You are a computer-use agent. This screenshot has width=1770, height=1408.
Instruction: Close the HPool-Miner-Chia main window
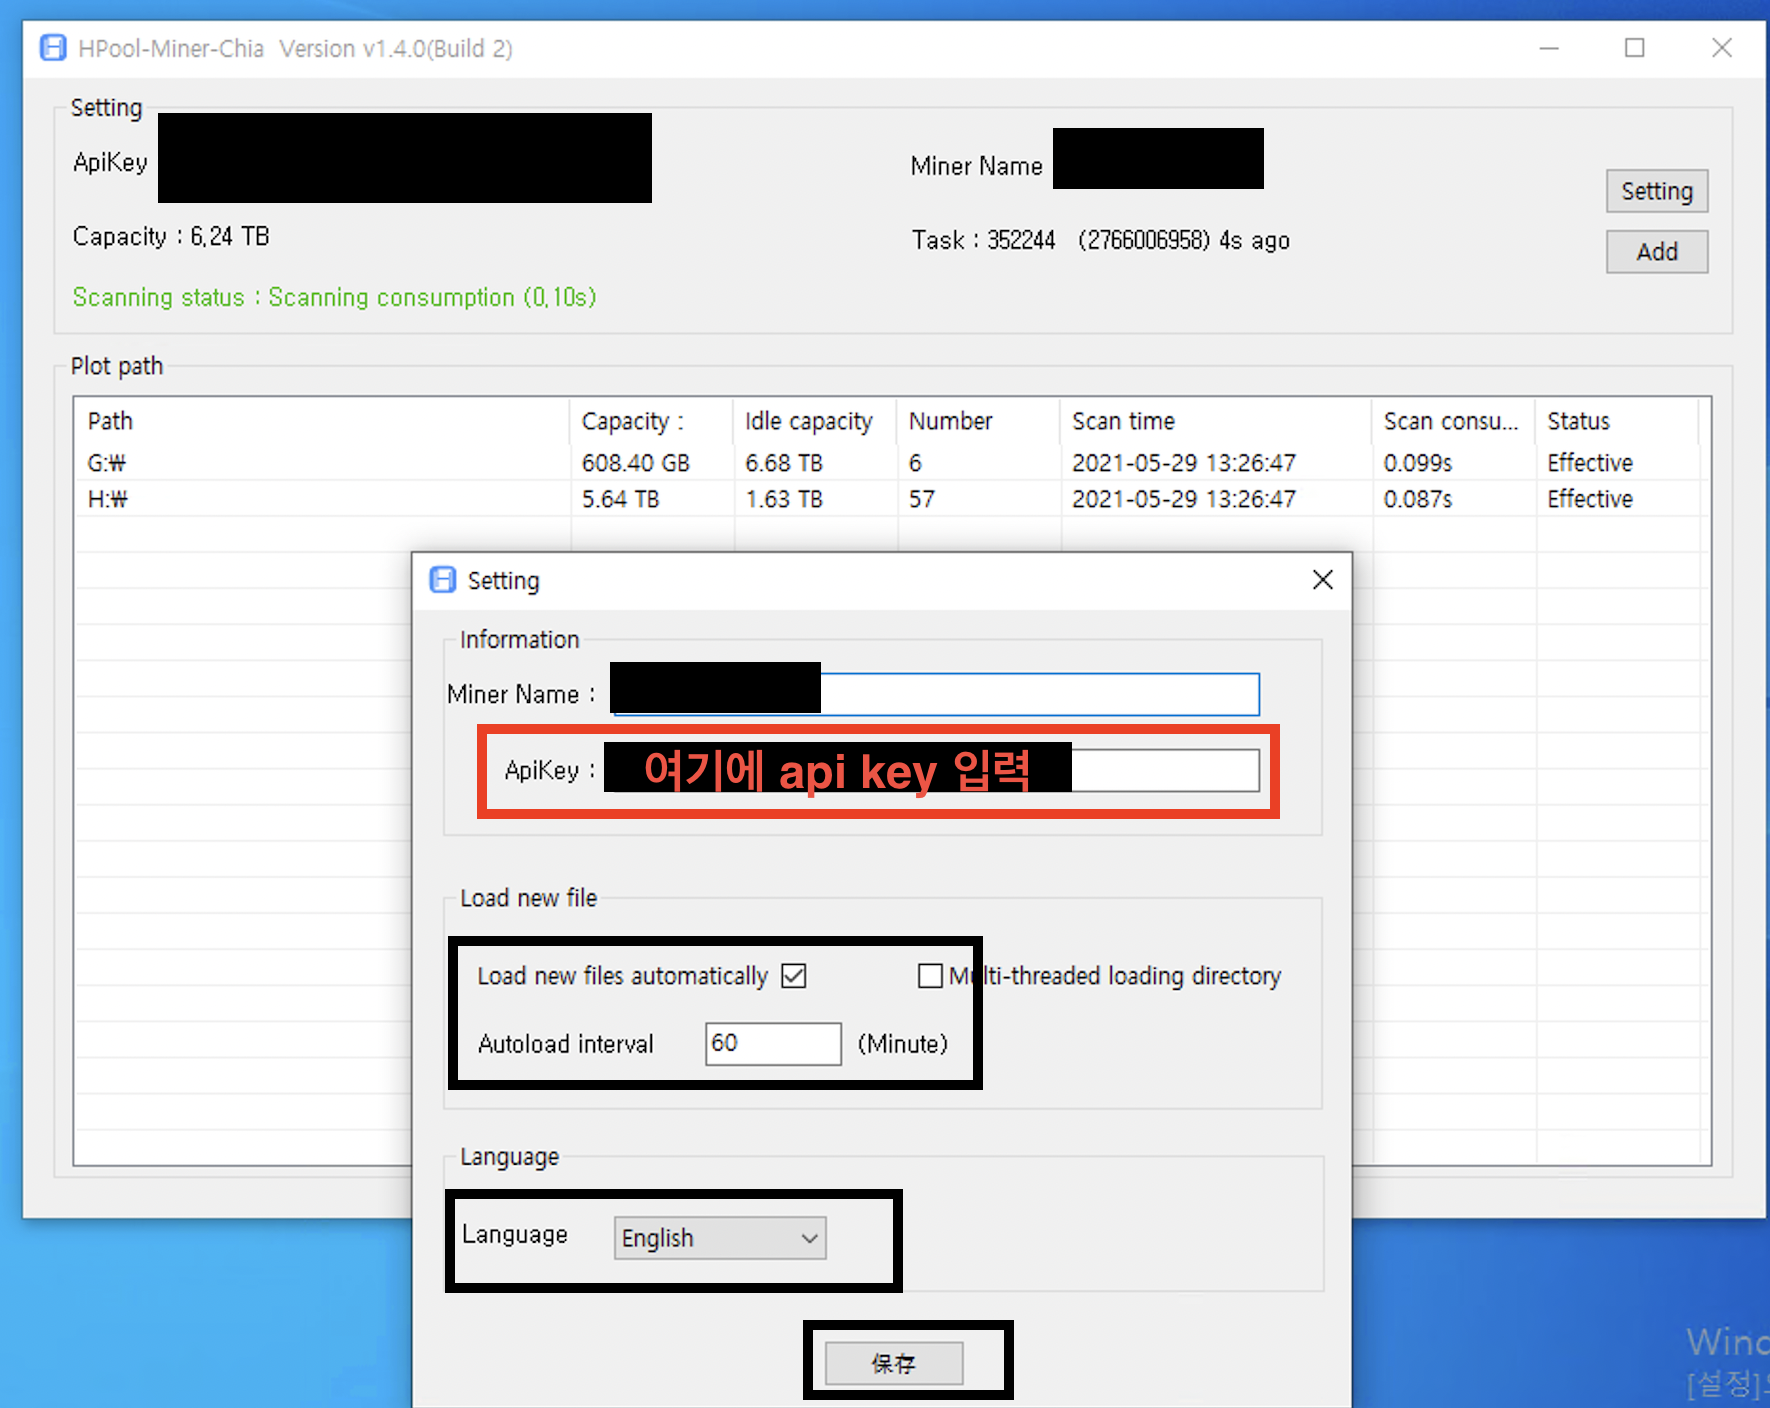[x=1721, y=48]
